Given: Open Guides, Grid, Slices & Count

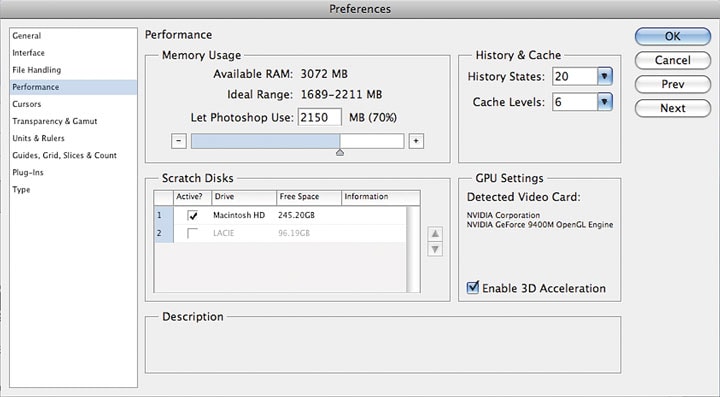Looking at the screenshot, I should click(73, 155).
